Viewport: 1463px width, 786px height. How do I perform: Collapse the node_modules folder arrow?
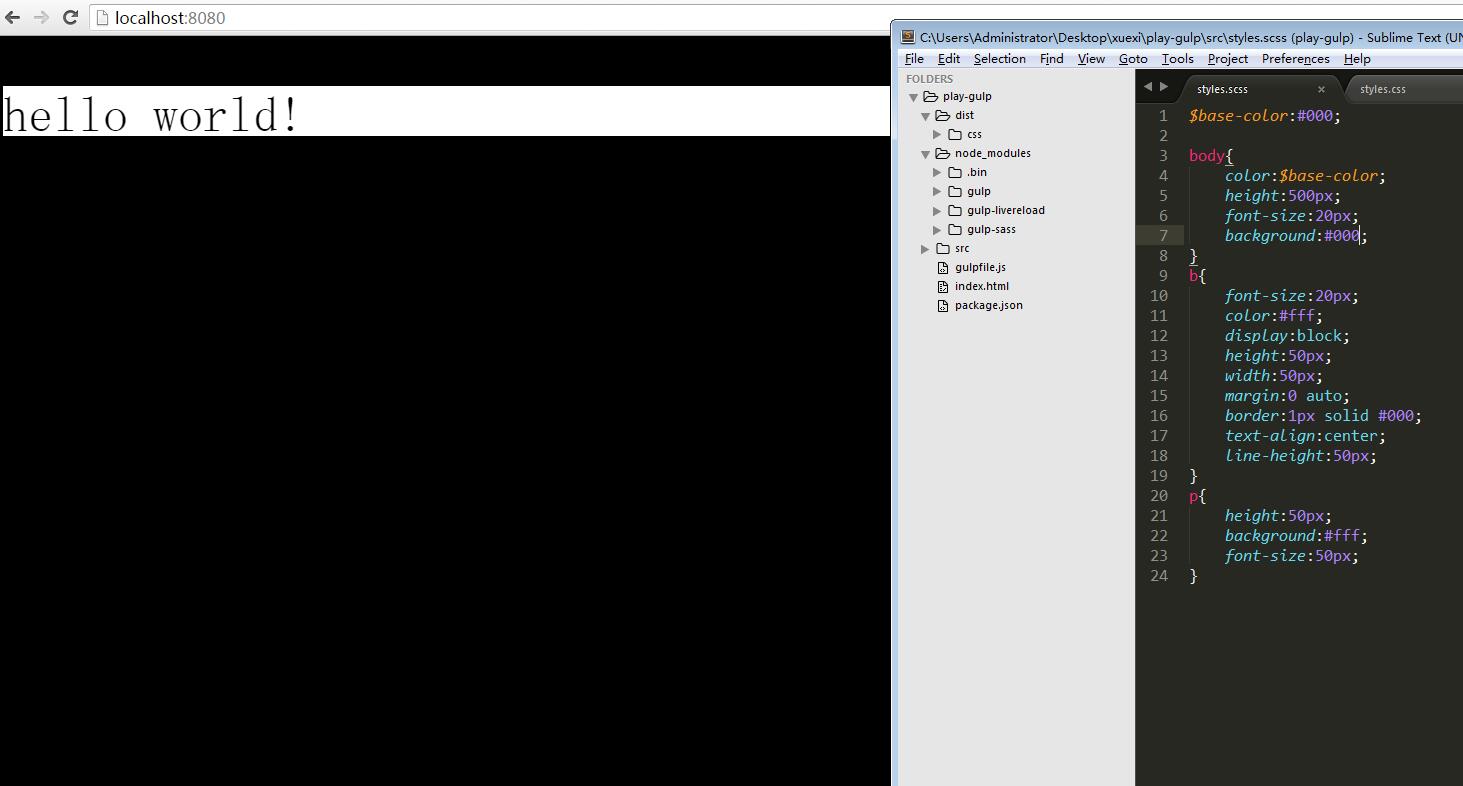926,154
